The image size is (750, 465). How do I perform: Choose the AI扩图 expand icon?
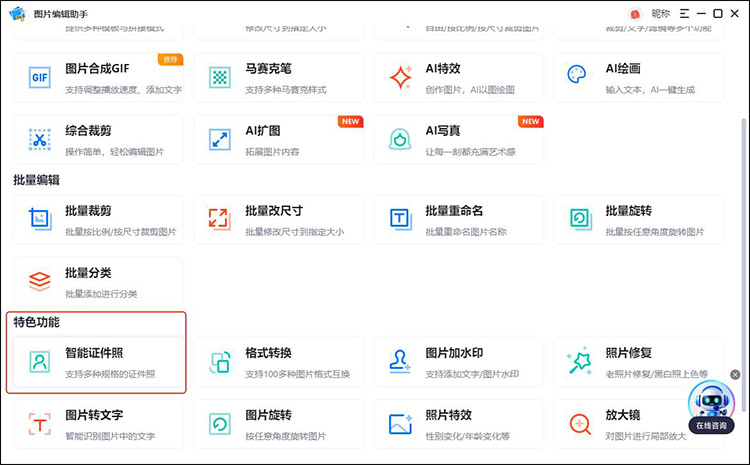coord(220,139)
